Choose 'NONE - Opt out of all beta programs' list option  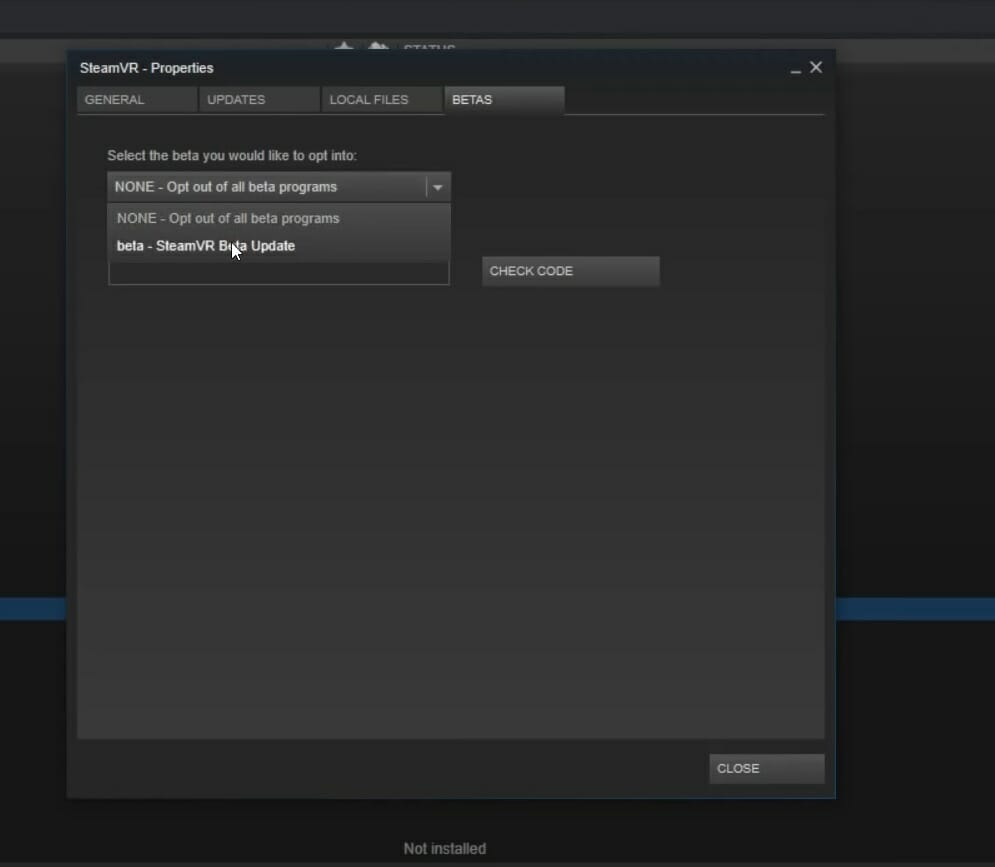pyautogui.click(x=279, y=218)
